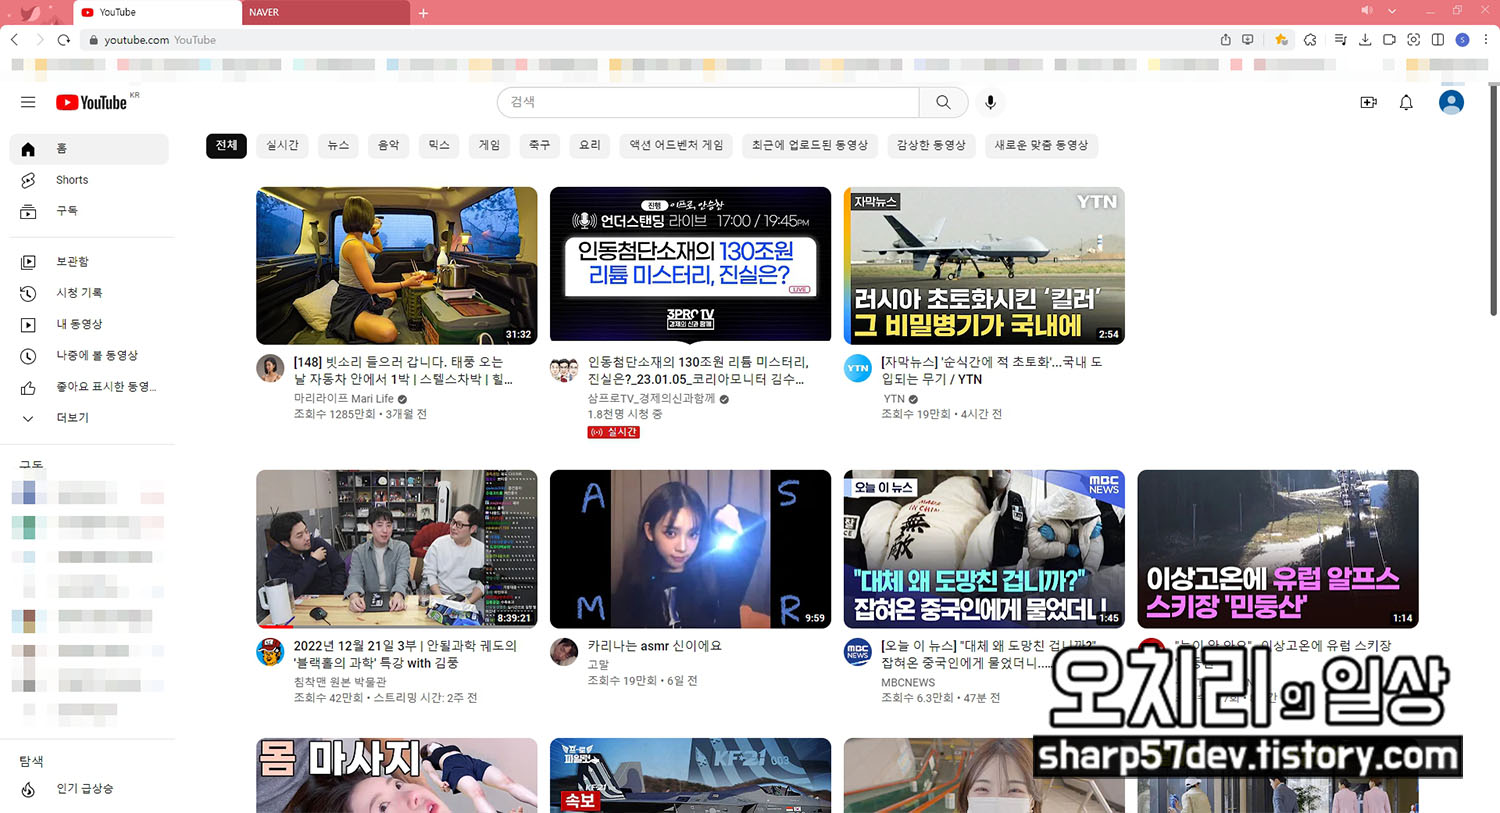
Task: Select 최근에 업로드된 동영상 chip
Action: point(810,146)
